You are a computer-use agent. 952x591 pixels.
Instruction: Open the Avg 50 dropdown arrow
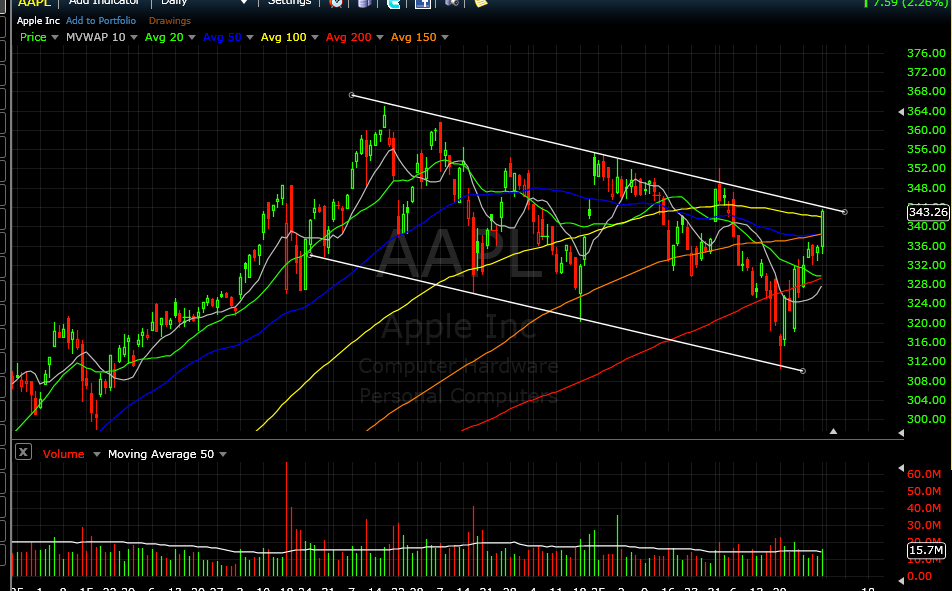[250, 38]
